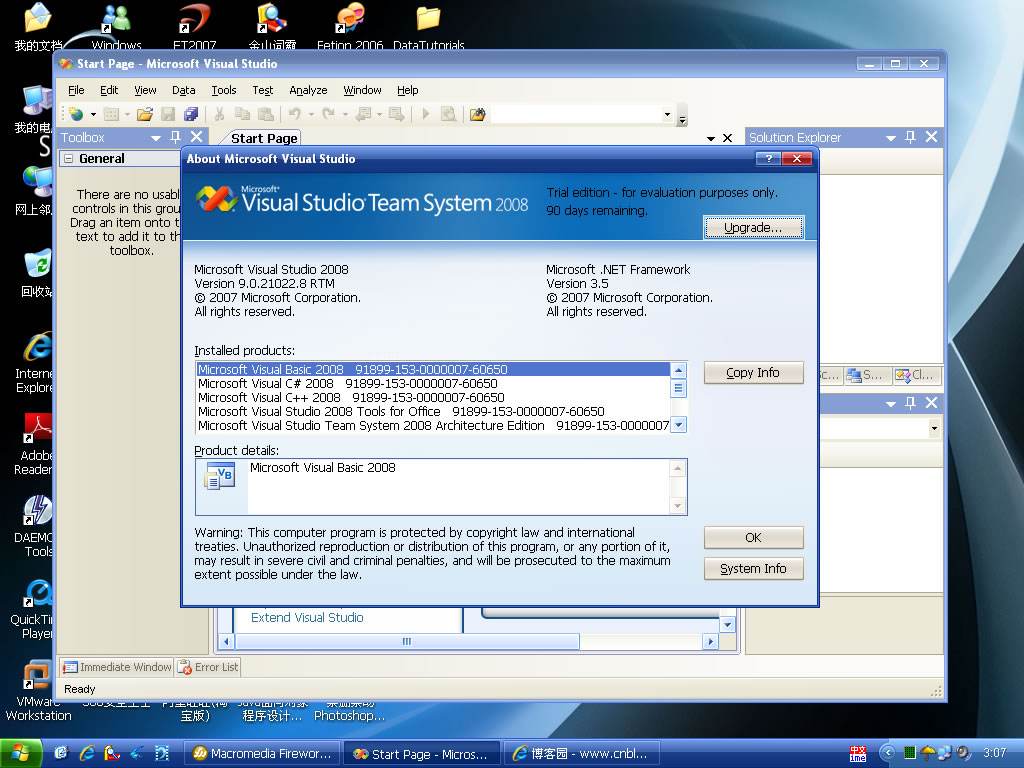Image resolution: width=1024 pixels, height=768 pixels.
Task: Click the Visual Basic product details icon
Action: (219, 476)
